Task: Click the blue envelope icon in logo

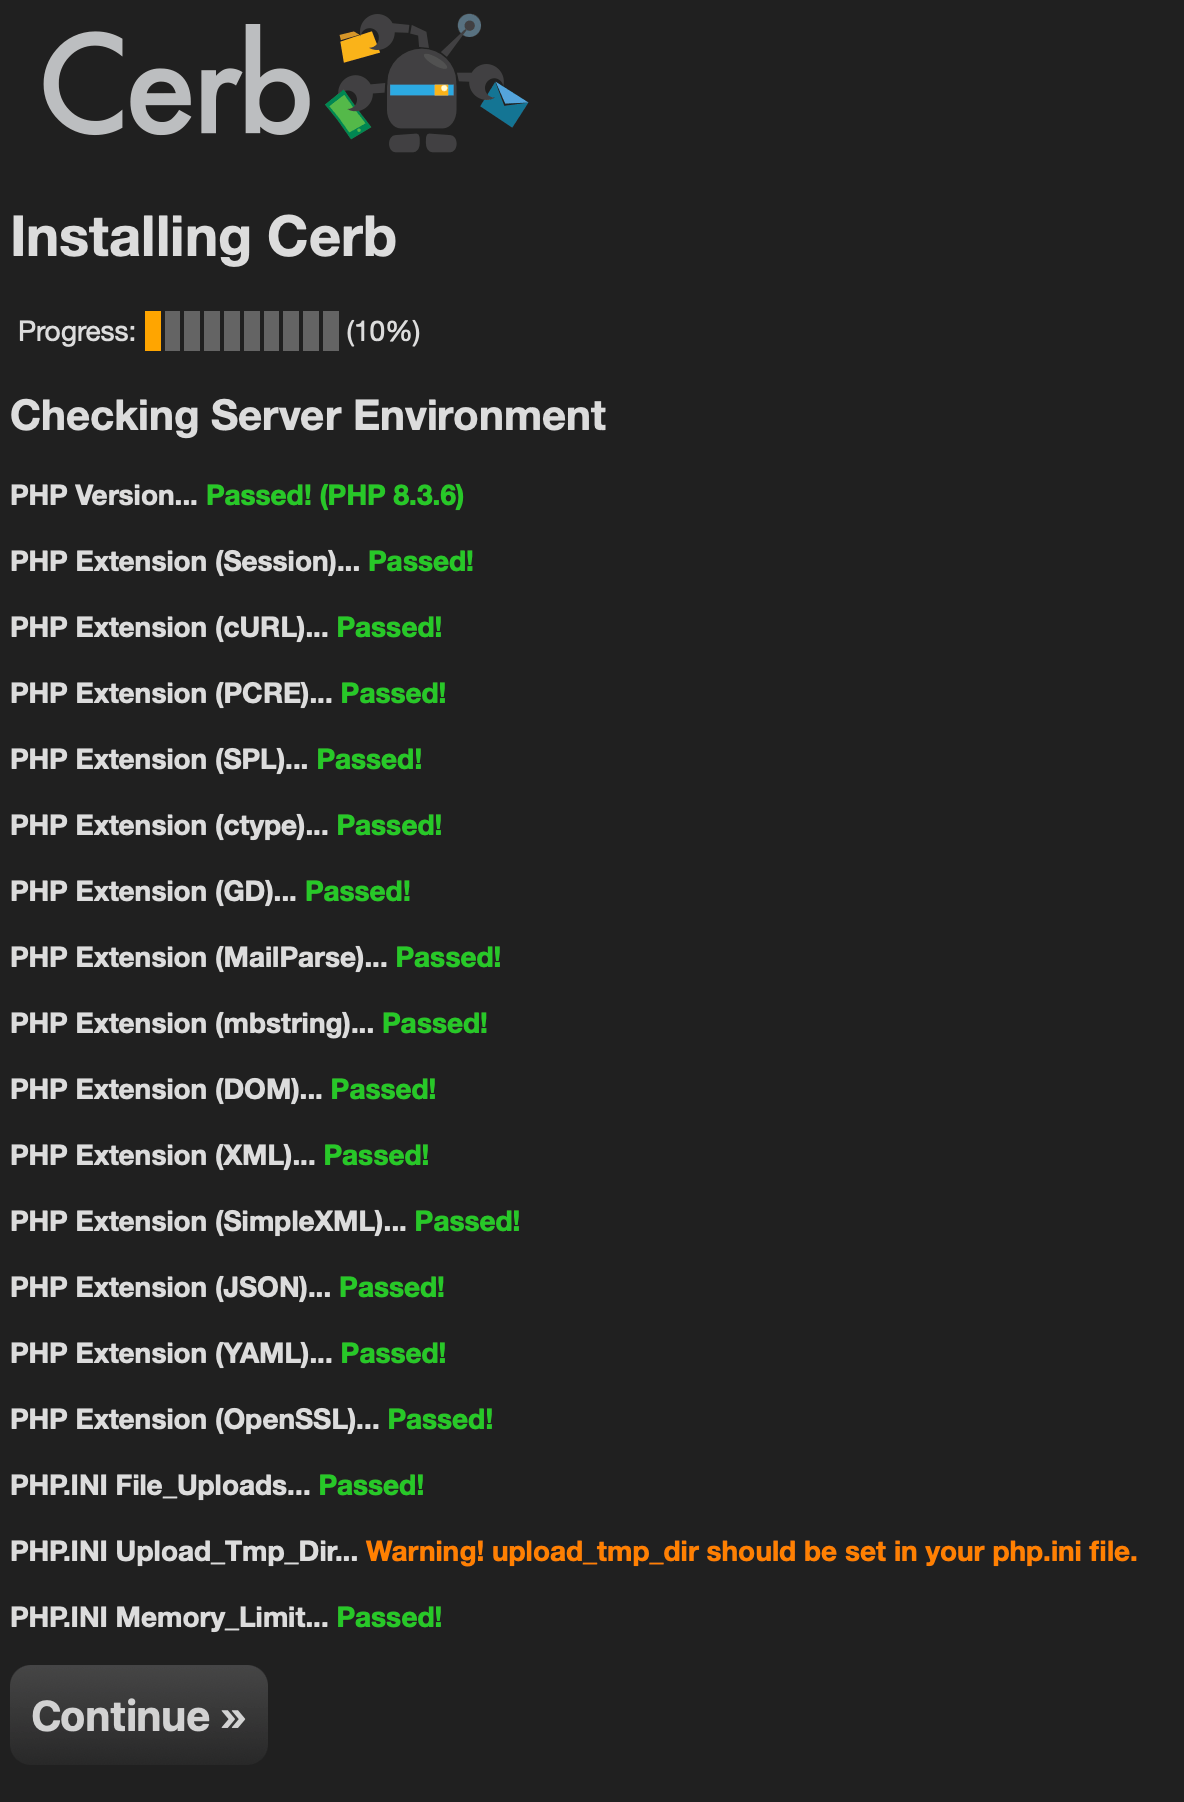Action: tap(504, 104)
